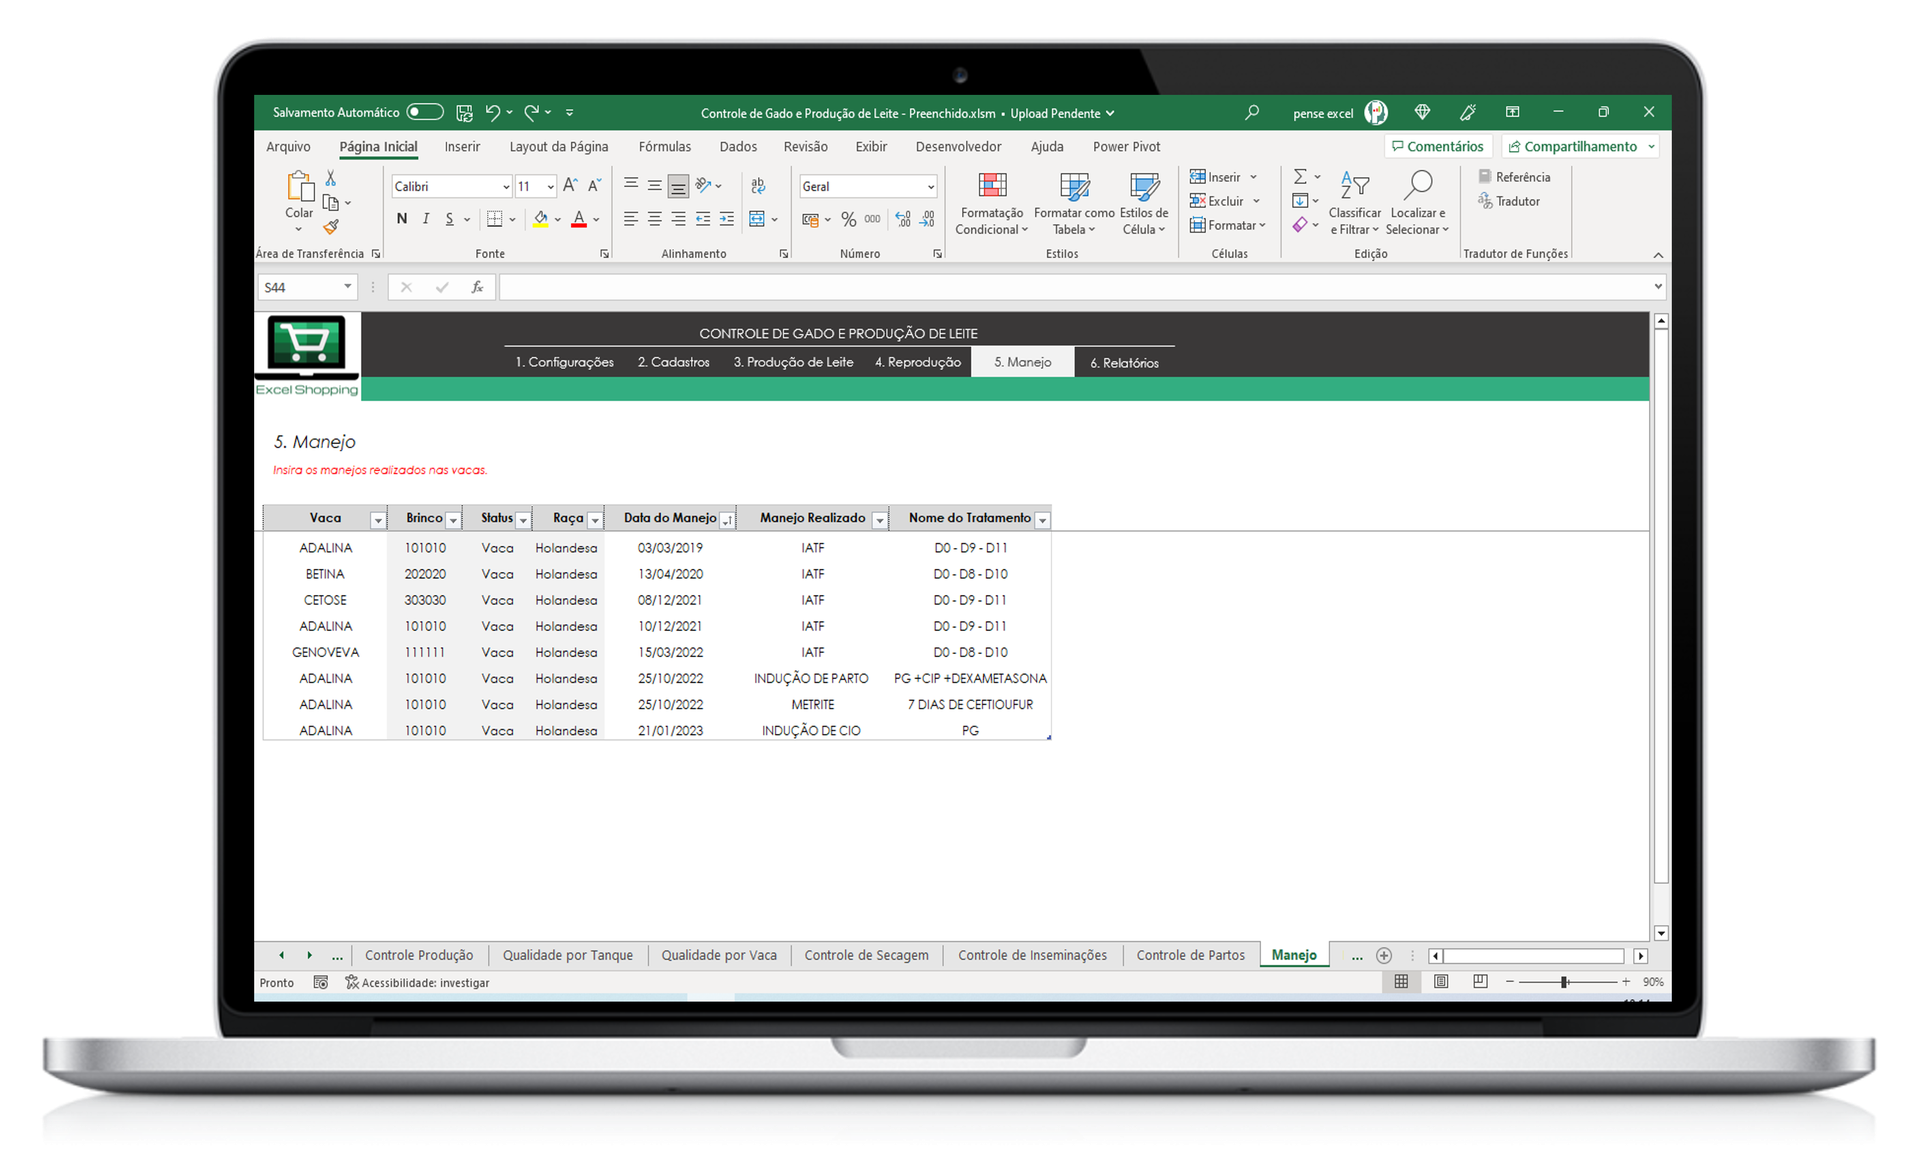
Task: Open the Geral number format dropdown
Action: click(930, 187)
